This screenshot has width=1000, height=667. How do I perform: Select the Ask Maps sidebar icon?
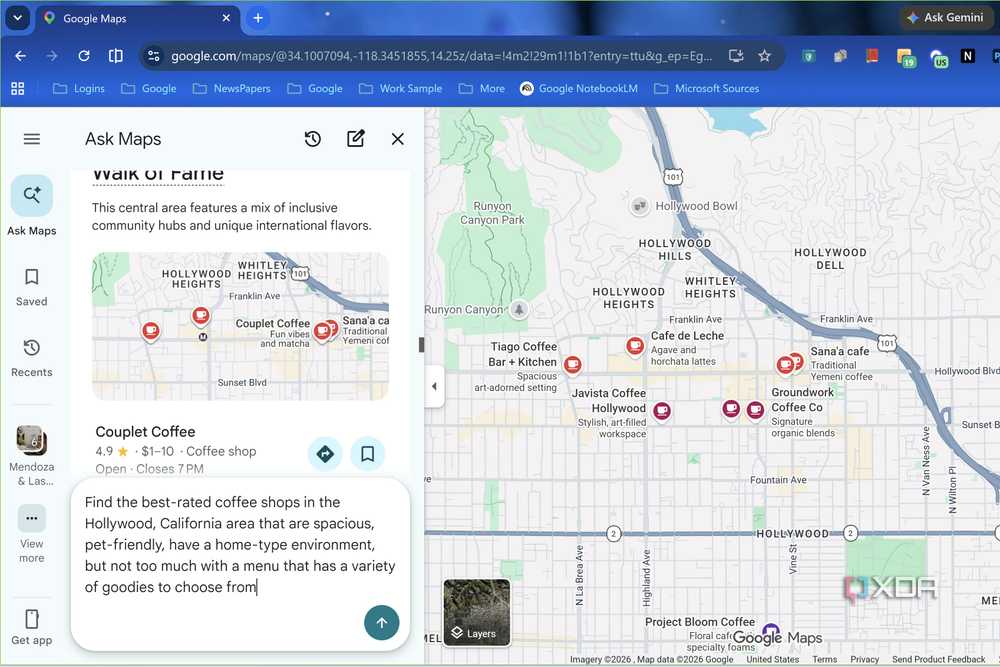[31, 195]
